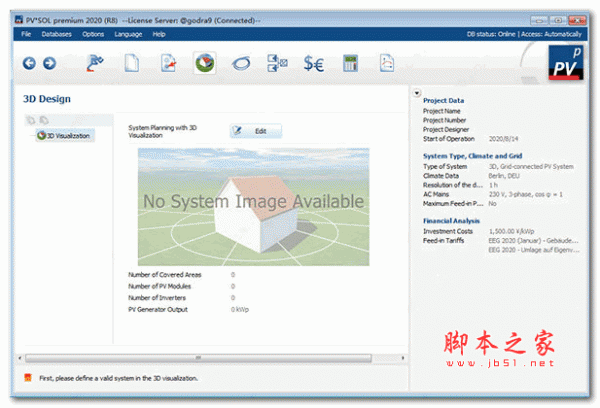Click the warning icon in status message
600x408 pixels.
coord(28,378)
